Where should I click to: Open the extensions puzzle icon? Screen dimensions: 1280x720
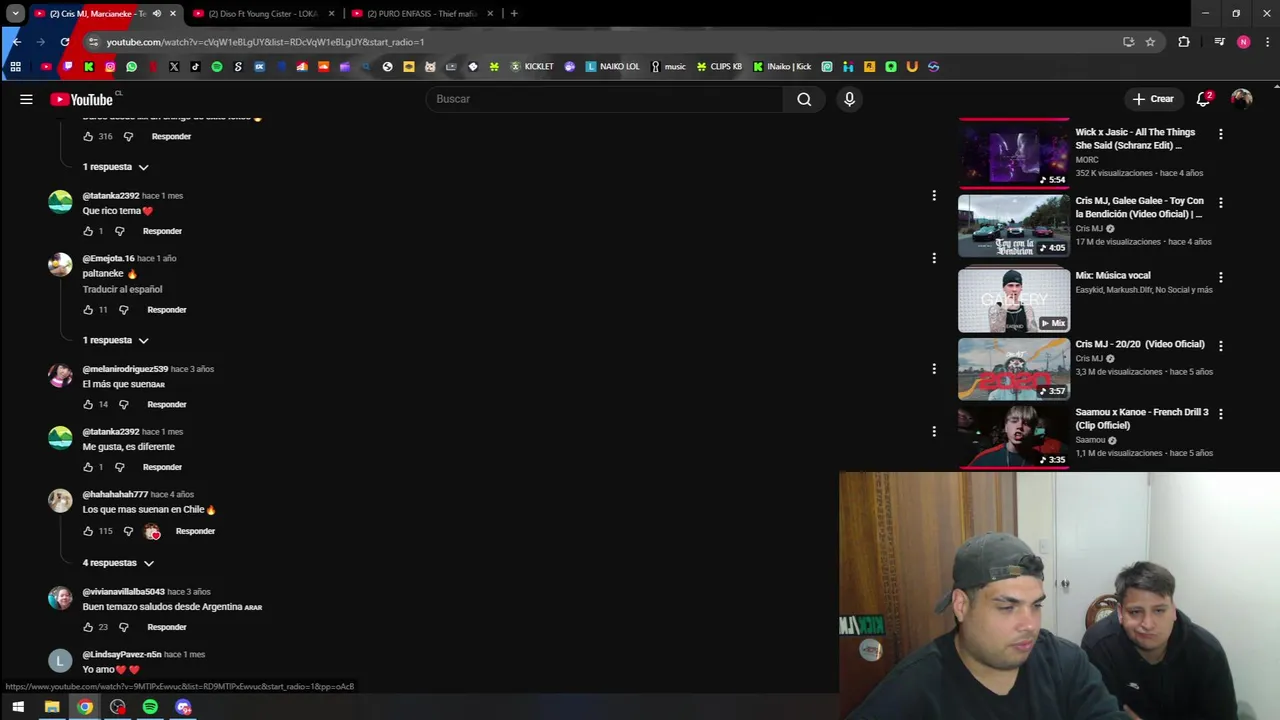1184,42
